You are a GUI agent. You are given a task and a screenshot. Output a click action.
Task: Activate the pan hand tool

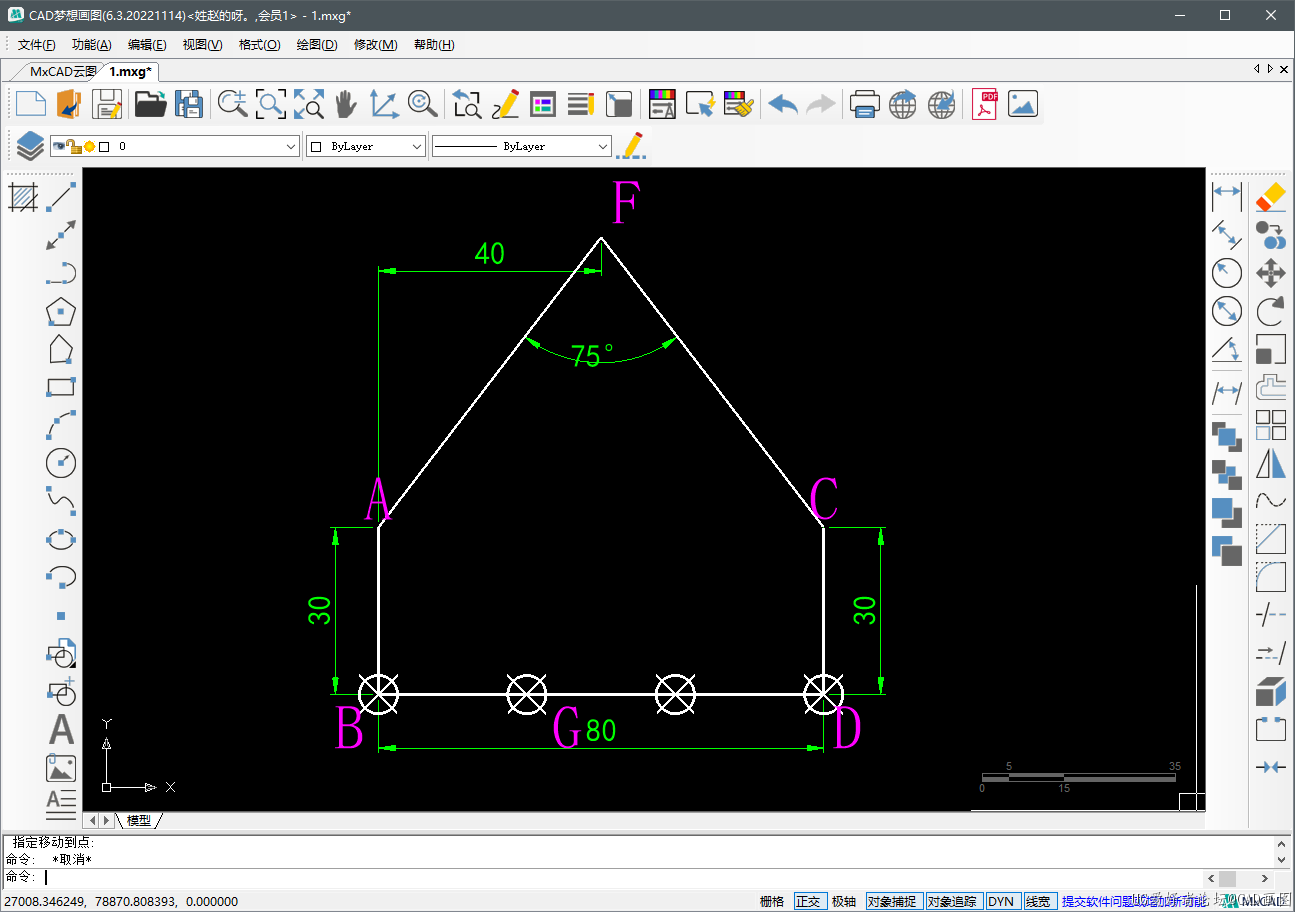[345, 104]
